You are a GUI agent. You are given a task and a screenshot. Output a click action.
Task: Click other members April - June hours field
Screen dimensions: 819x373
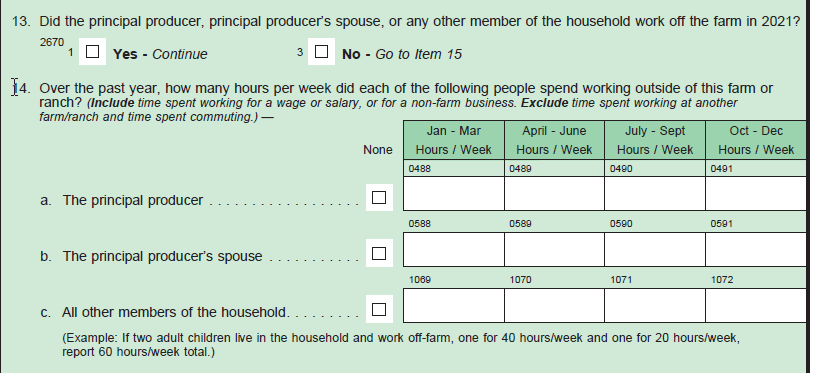pos(554,306)
